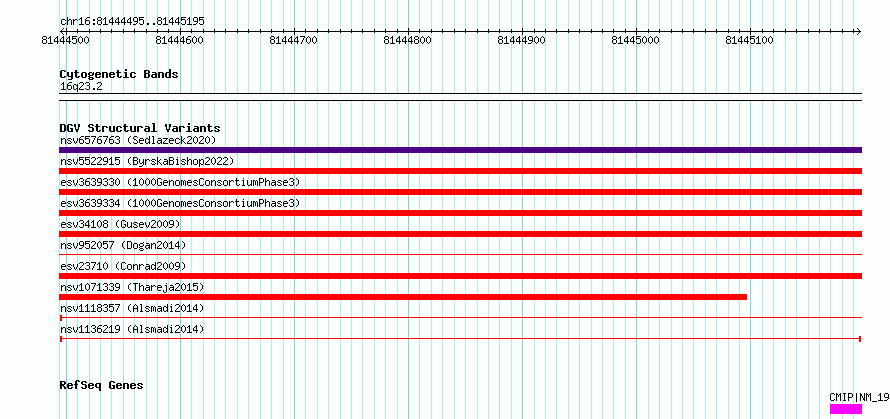Click ruler tick label 81445000
The width and height of the screenshot is (890, 419).
pyautogui.click(x=636, y=40)
